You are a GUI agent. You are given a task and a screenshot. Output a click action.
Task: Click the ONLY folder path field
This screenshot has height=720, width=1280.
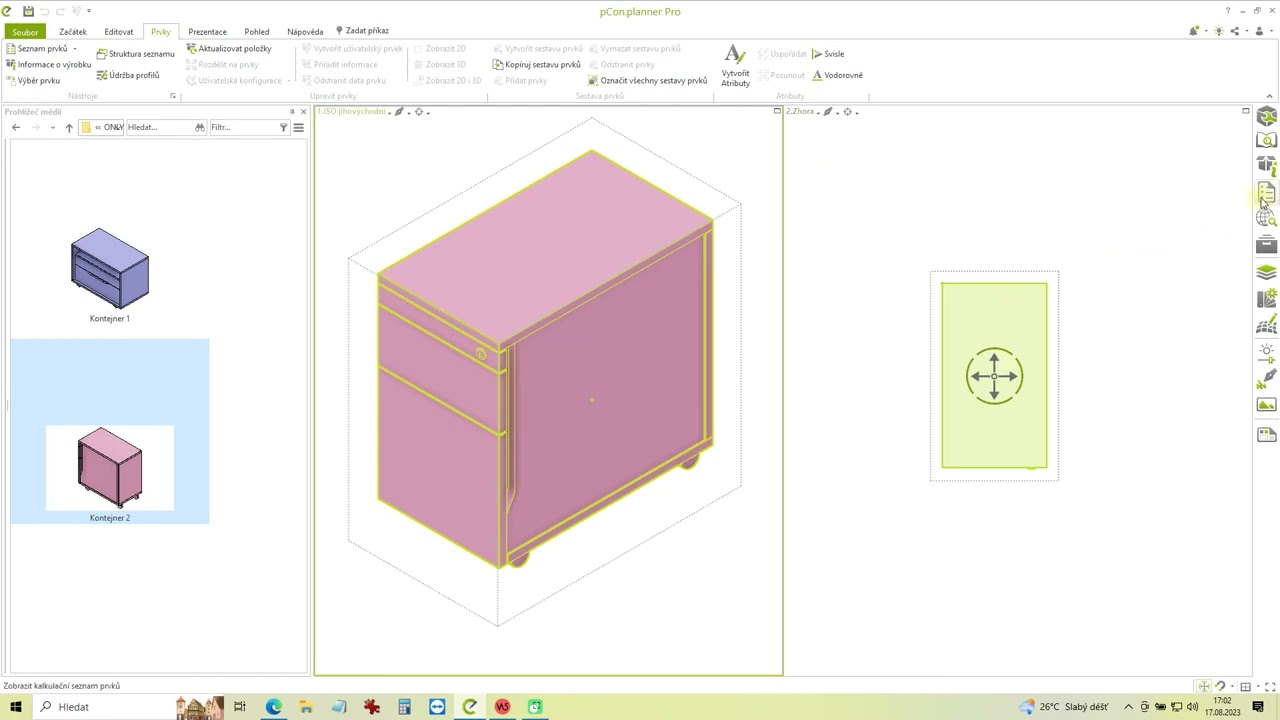[102, 127]
